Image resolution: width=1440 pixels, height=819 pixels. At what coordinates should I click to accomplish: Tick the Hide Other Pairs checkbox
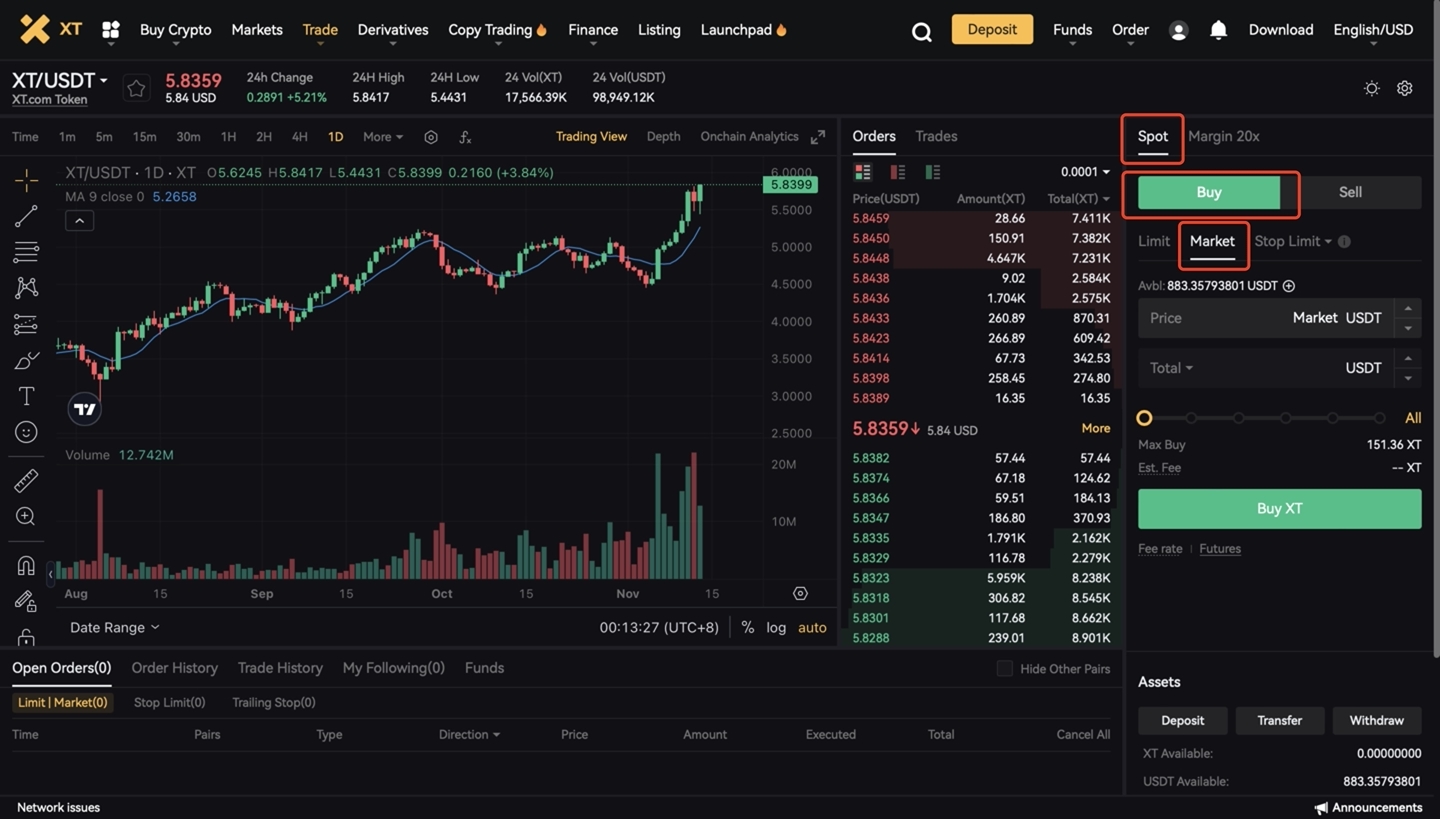(x=1005, y=668)
